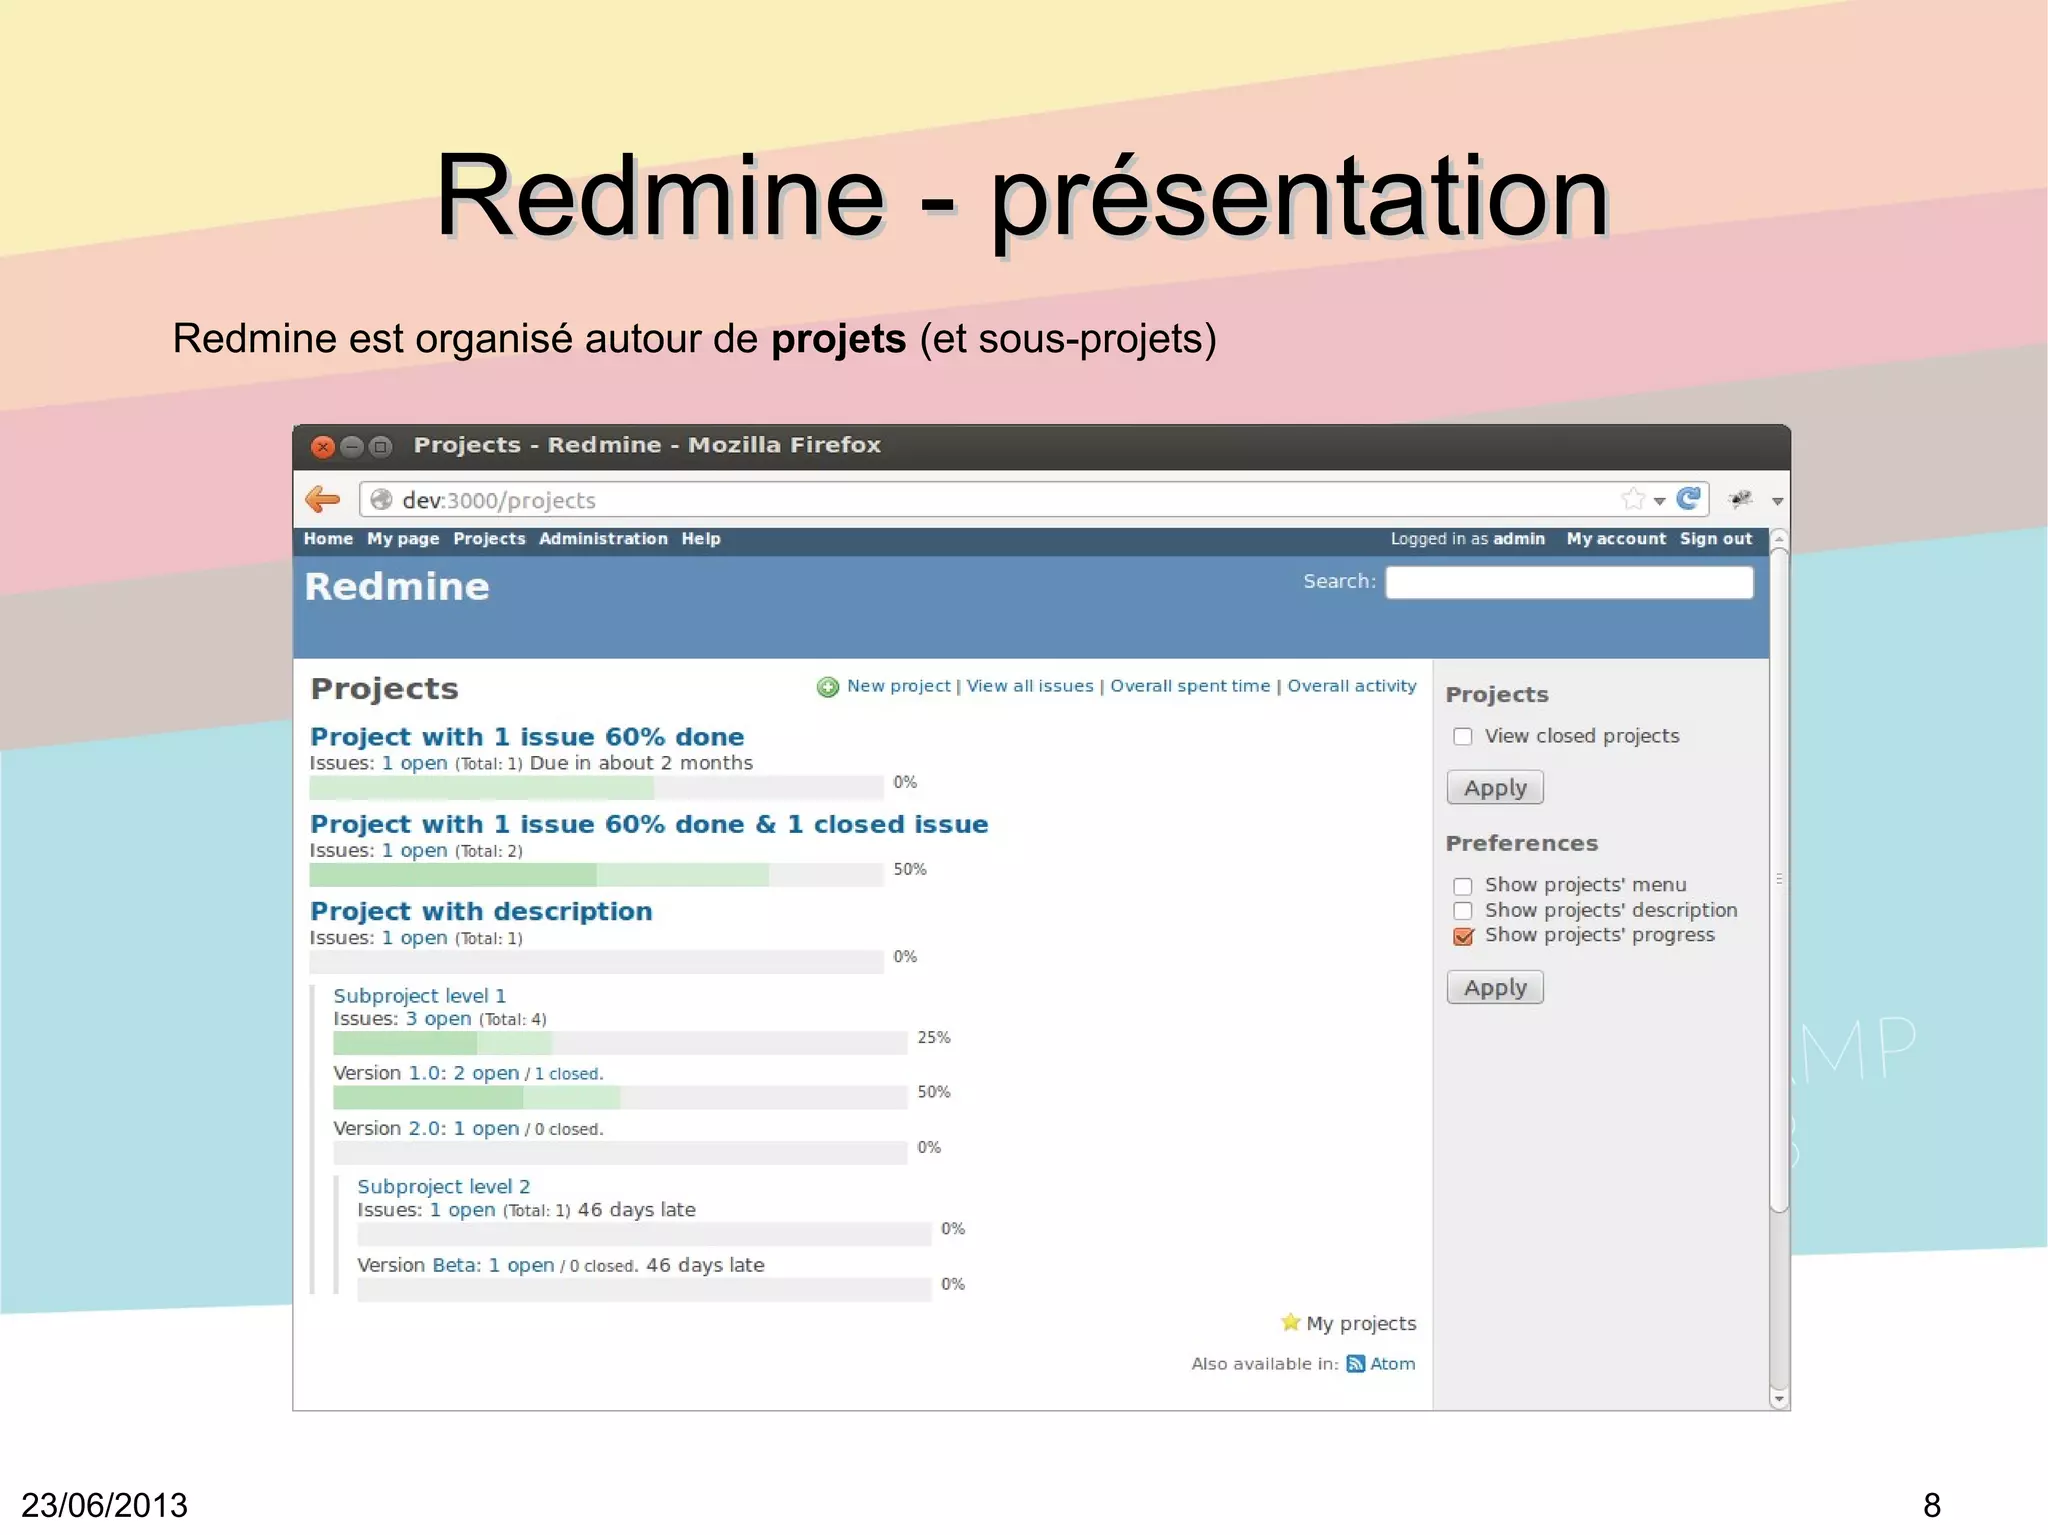Viewport: 2048px width, 1535px height.
Task: Click the Version 2.0 link
Action: [x=426, y=1129]
